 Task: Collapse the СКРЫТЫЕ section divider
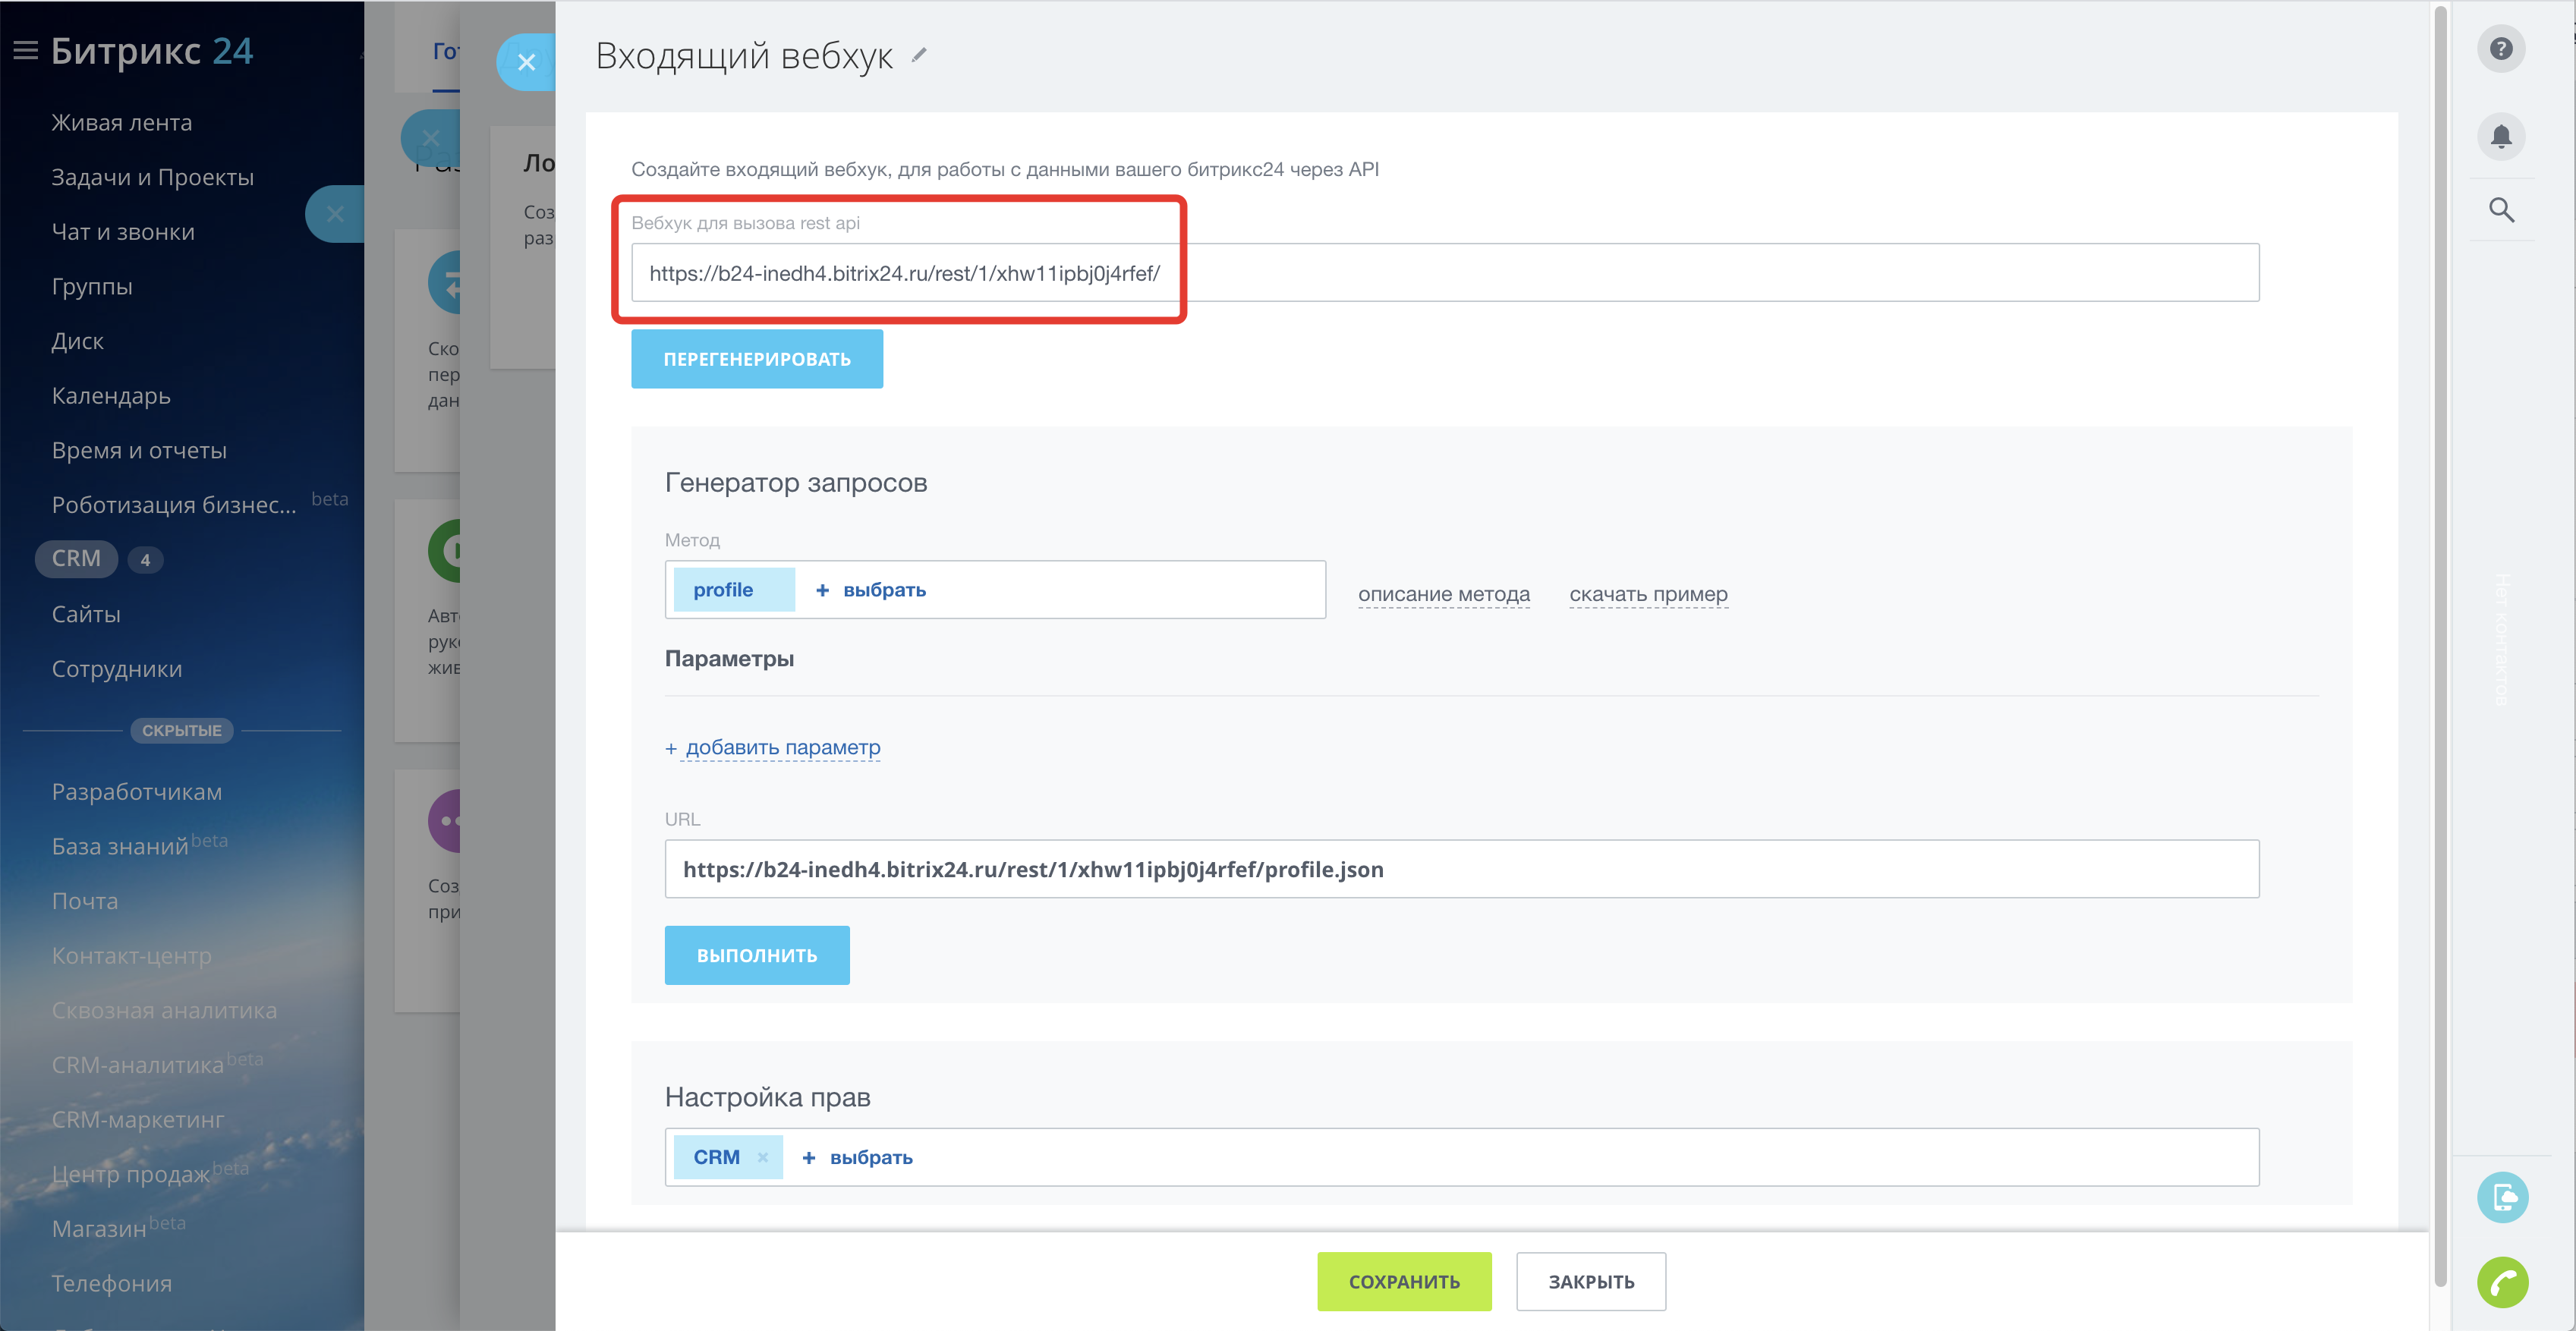182,731
